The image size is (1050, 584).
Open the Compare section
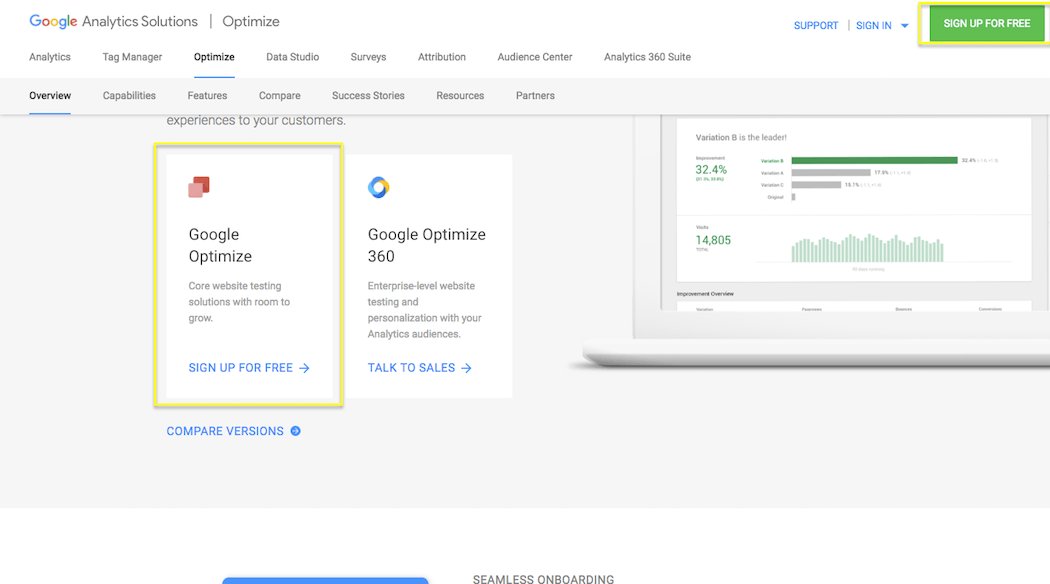[x=280, y=96]
